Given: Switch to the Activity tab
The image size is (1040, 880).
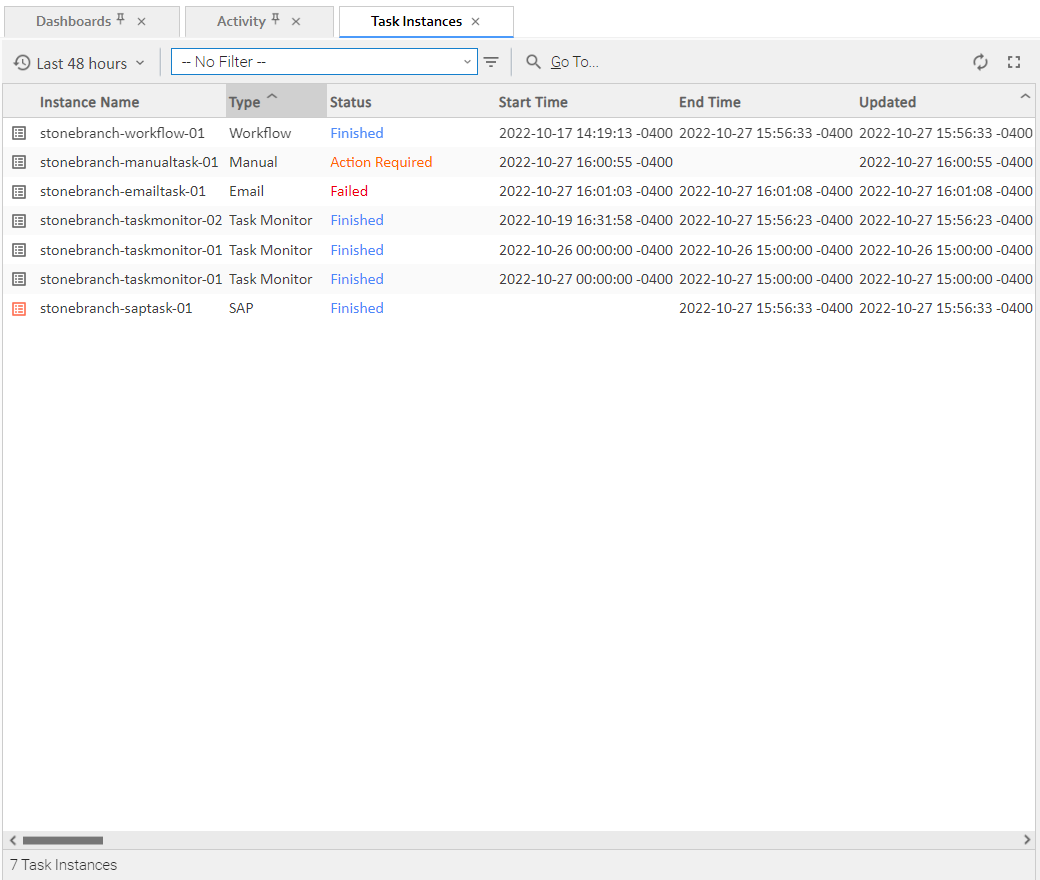Looking at the screenshot, I should [241, 21].
